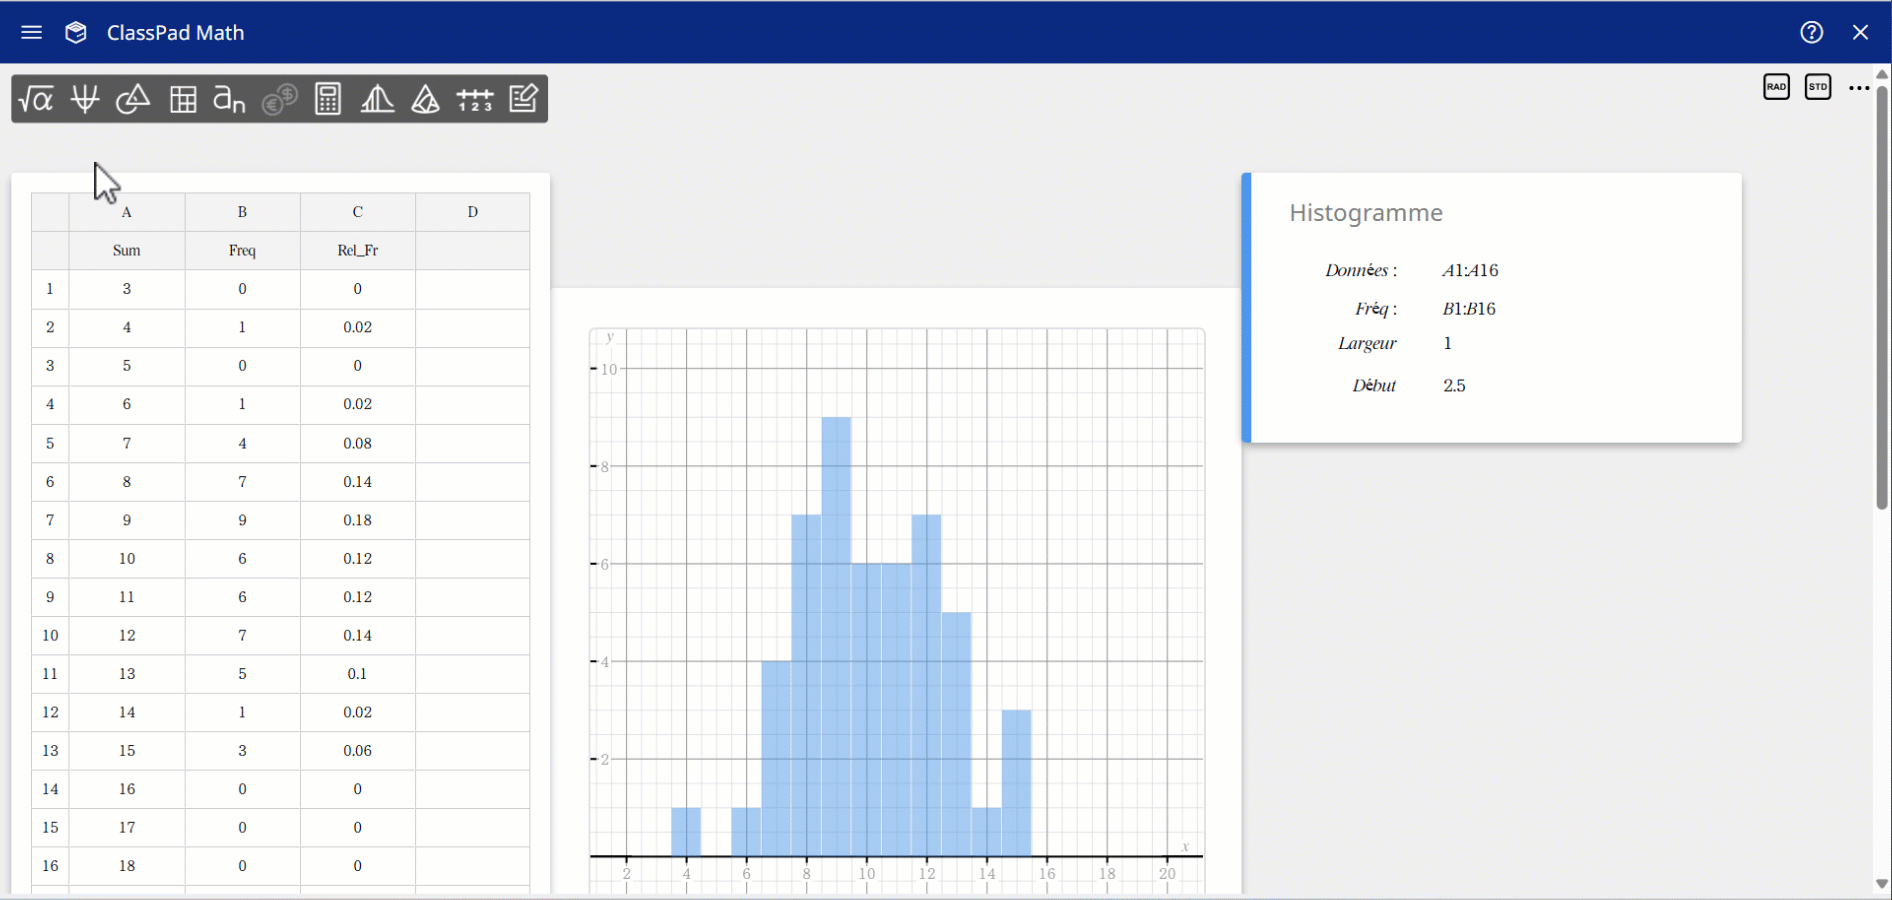The image size is (1892, 900).
Task: Click the y-axis label 10 on graph
Action: tap(609, 369)
